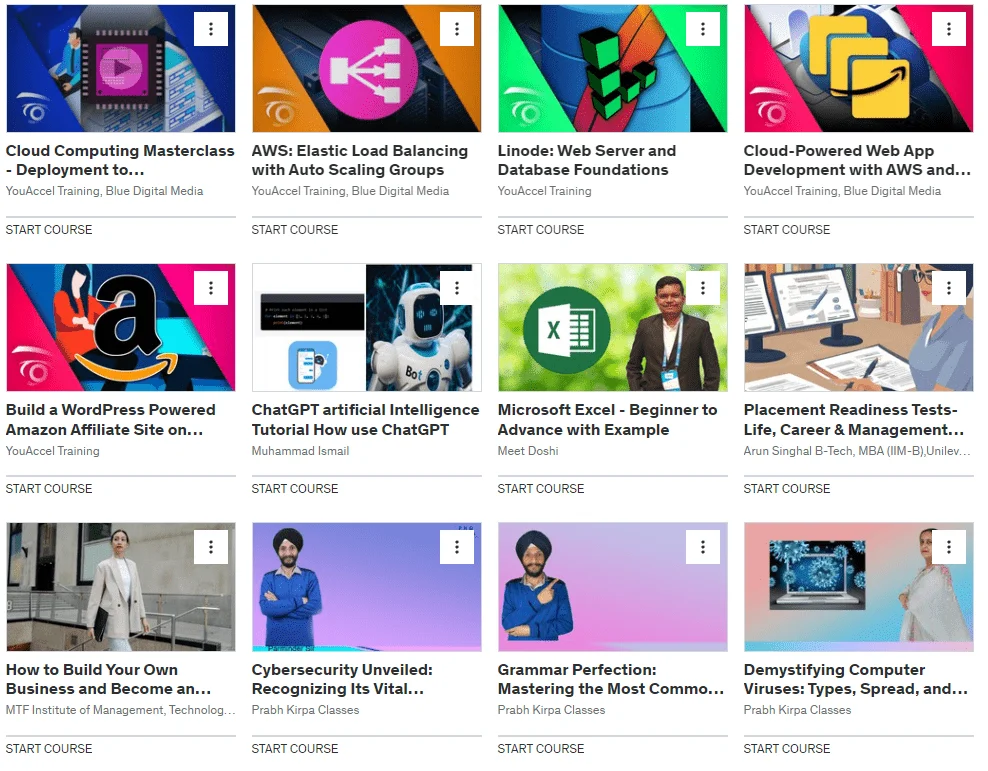This screenshot has height=771, width=988.
Task: Click Cloud-Powered Web App thumbnail image
Action: coord(858,69)
